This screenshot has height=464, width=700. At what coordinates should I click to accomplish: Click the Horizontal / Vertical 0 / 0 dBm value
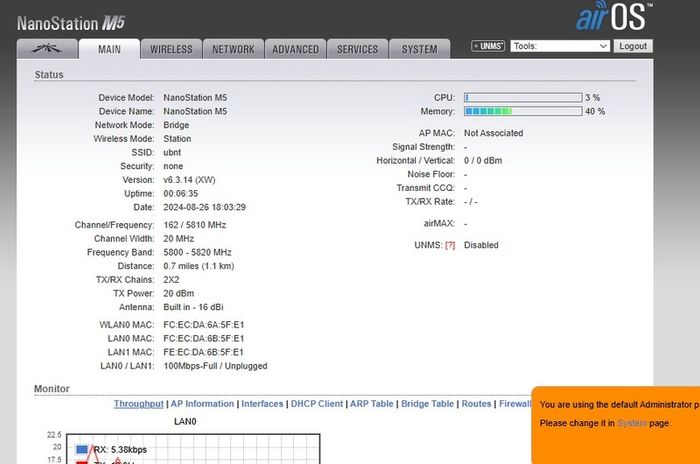tap(483, 161)
